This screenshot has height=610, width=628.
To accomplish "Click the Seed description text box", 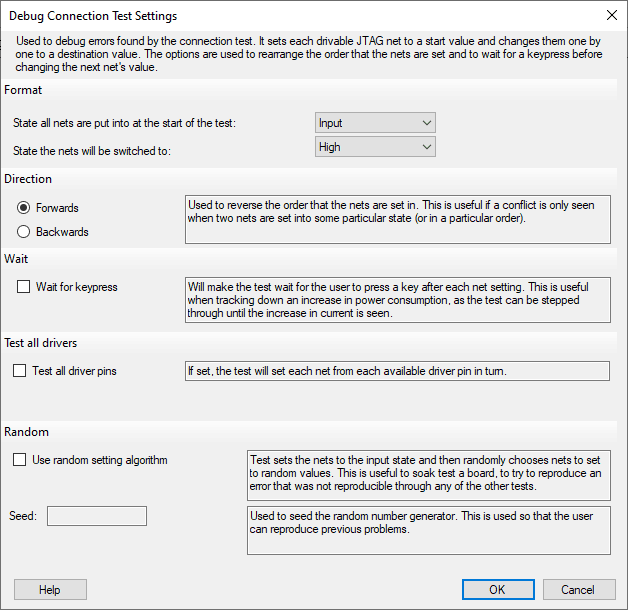I will (x=429, y=530).
